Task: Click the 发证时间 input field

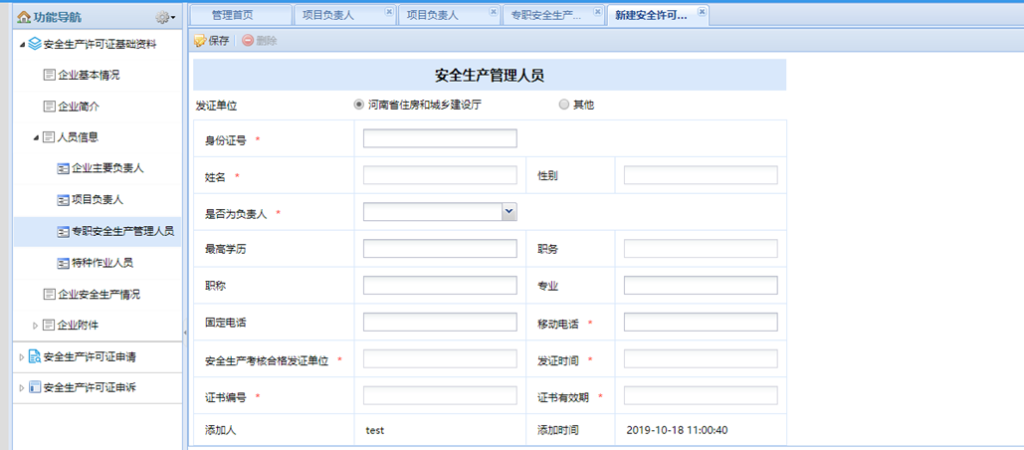Action: point(701,359)
